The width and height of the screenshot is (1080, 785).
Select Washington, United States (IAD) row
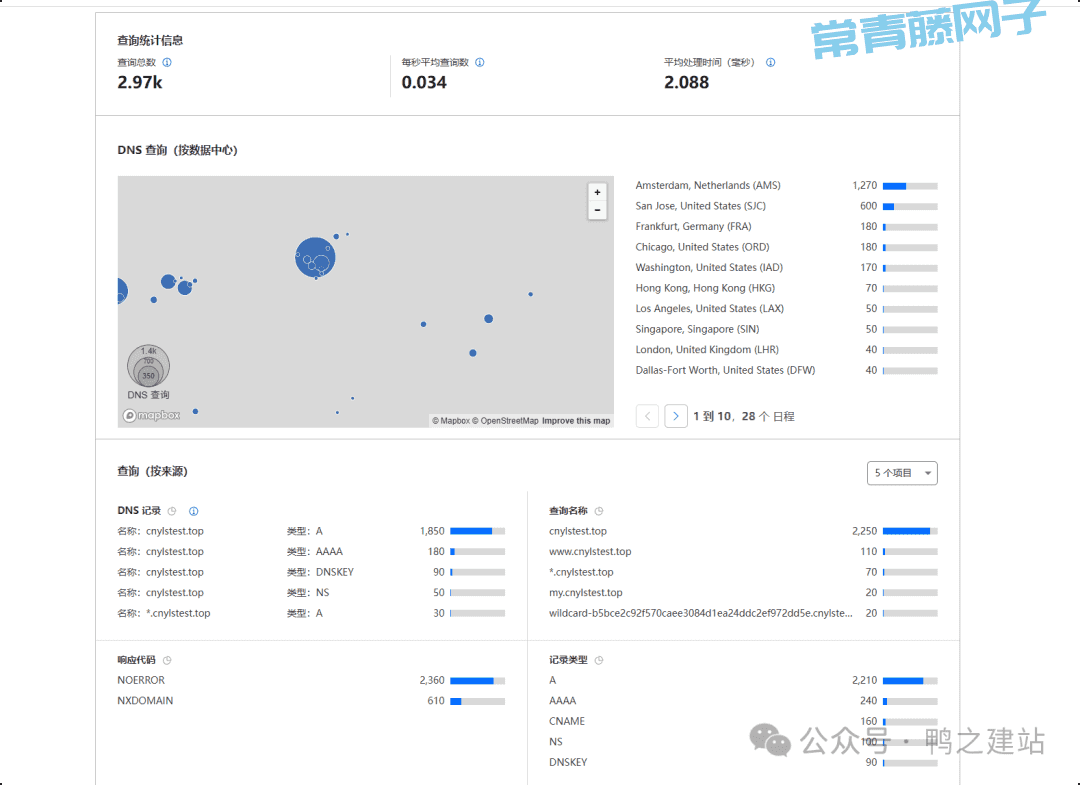click(x=786, y=268)
